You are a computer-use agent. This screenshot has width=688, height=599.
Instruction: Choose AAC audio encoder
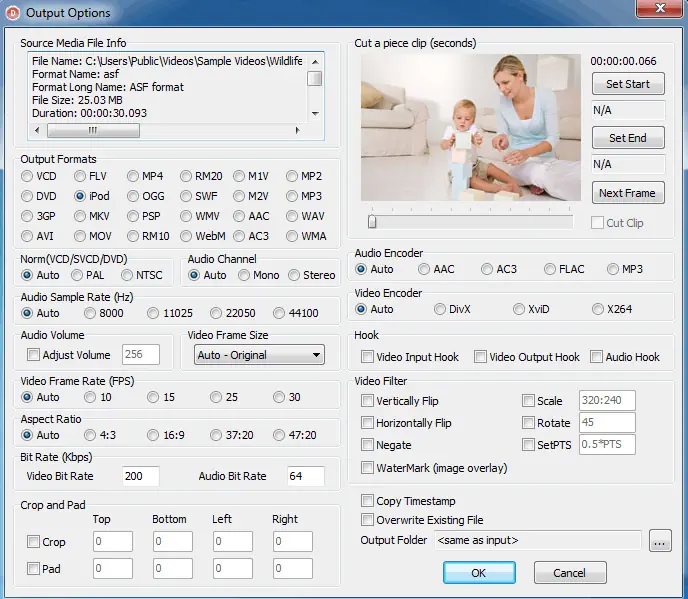(x=424, y=269)
